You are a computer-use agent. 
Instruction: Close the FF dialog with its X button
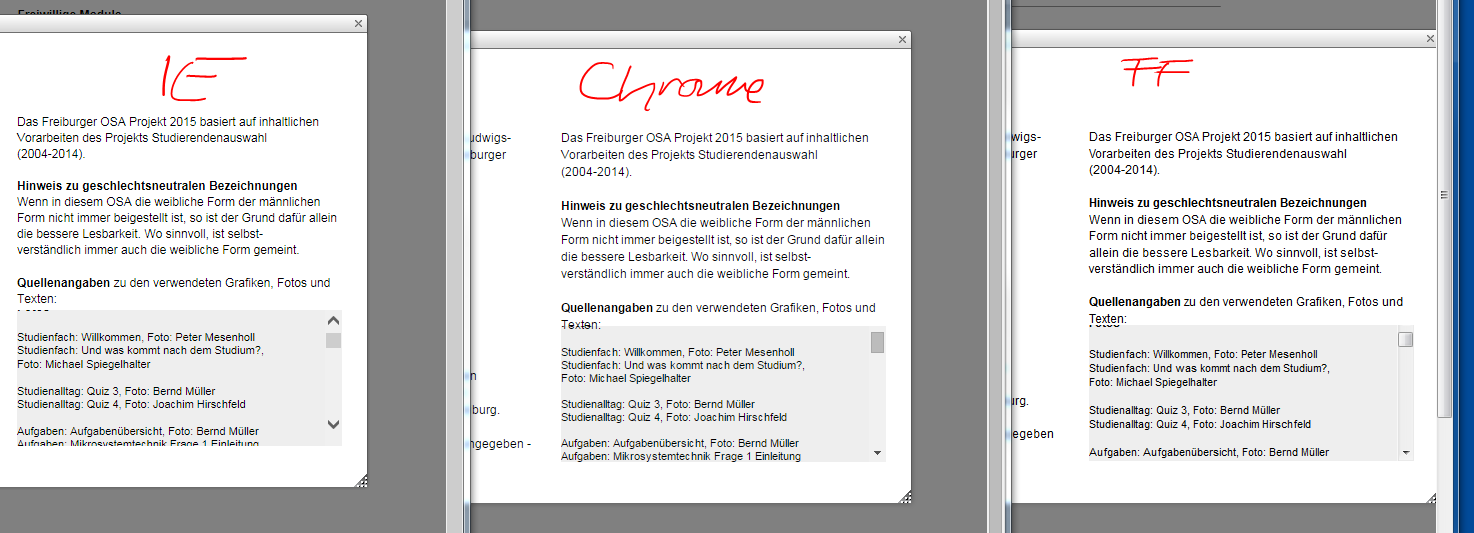click(1431, 38)
